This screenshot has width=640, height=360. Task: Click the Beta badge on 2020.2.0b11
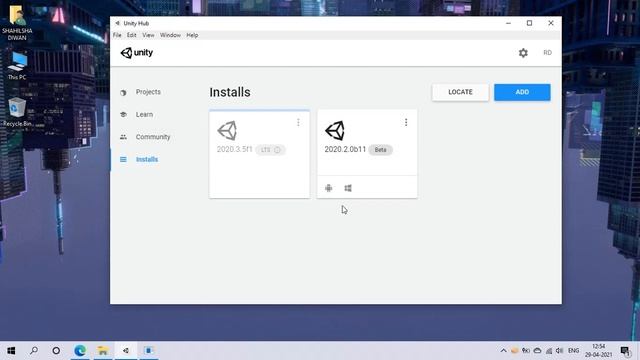click(x=380, y=150)
